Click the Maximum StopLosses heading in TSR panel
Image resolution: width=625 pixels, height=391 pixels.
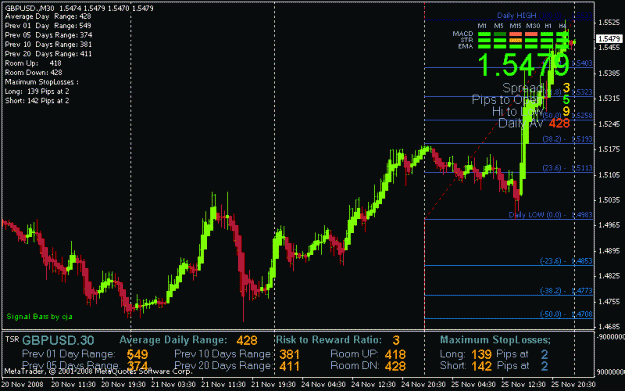pyautogui.click(x=495, y=340)
